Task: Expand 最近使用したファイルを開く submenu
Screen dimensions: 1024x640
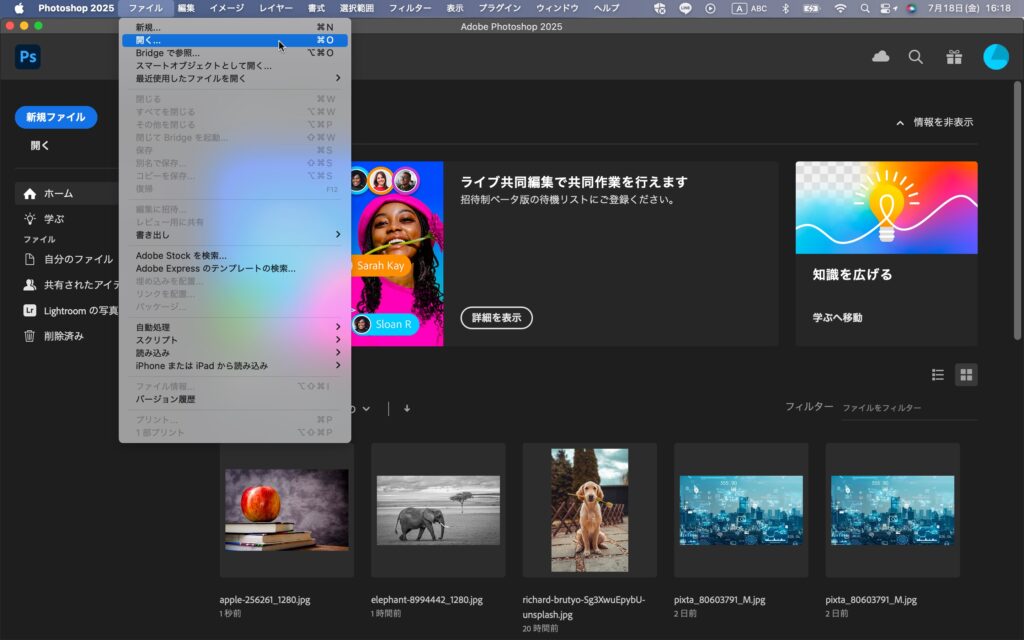Action: (235, 78)
